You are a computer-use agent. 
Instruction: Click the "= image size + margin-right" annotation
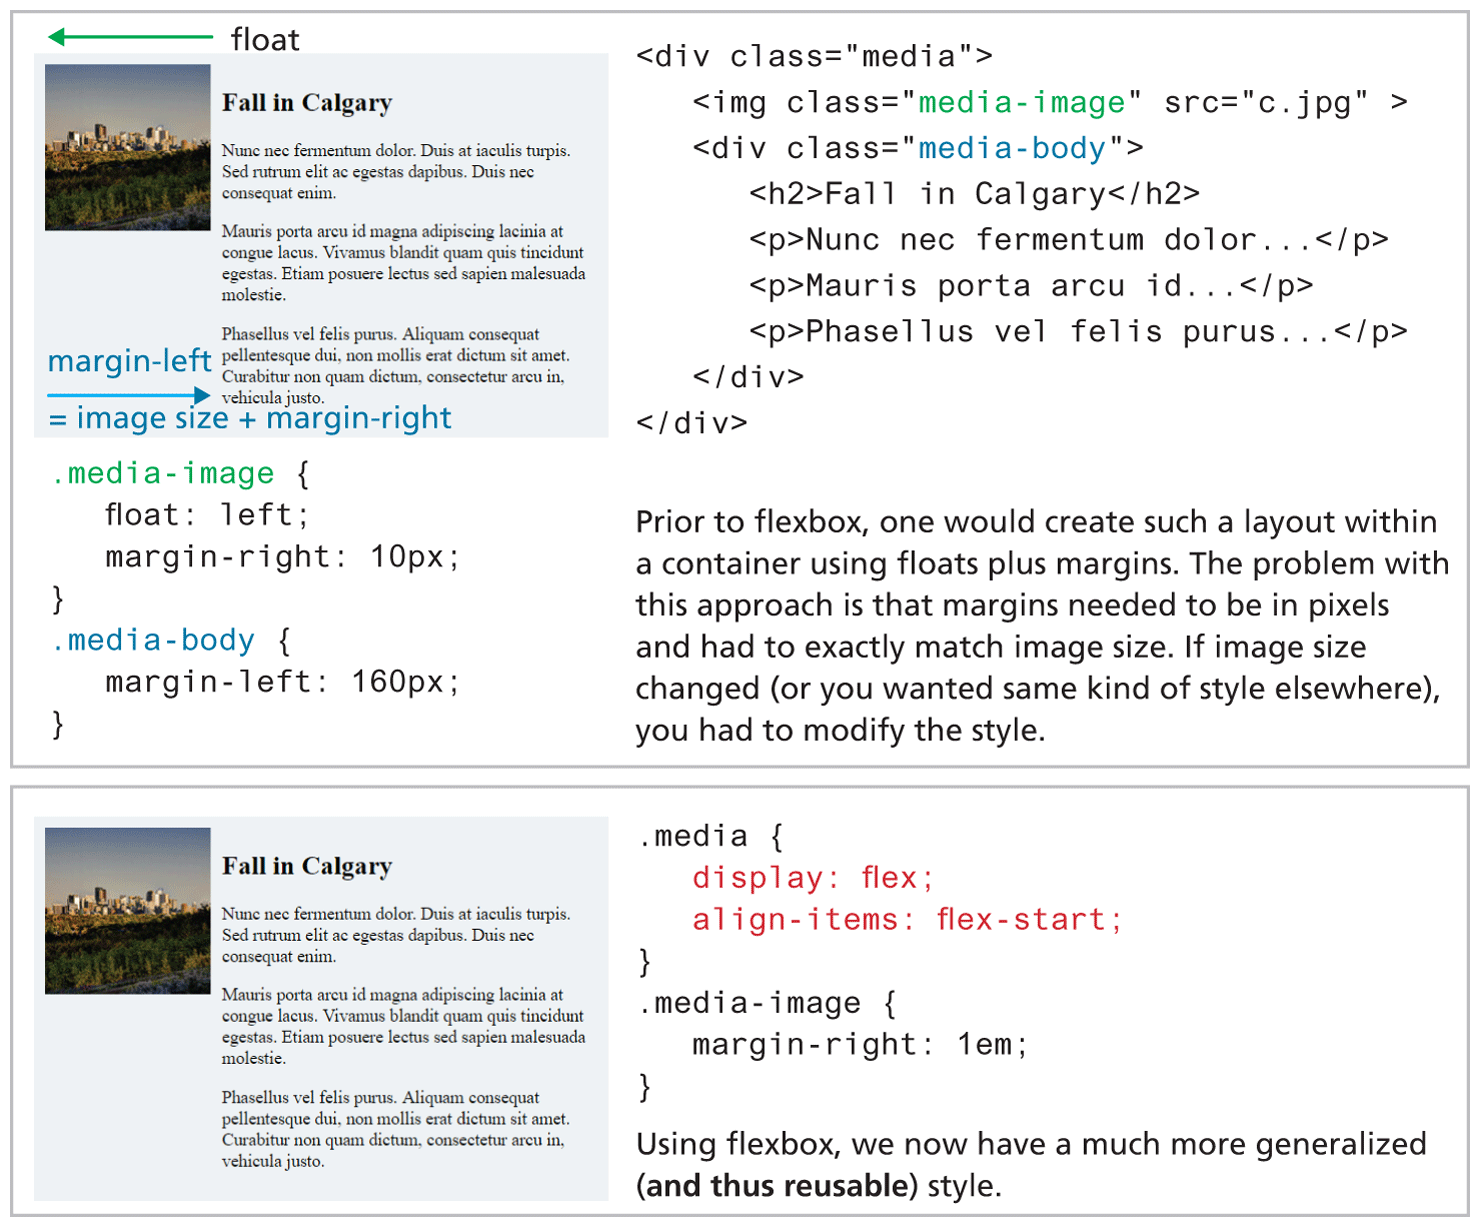(x=250, y=418)
